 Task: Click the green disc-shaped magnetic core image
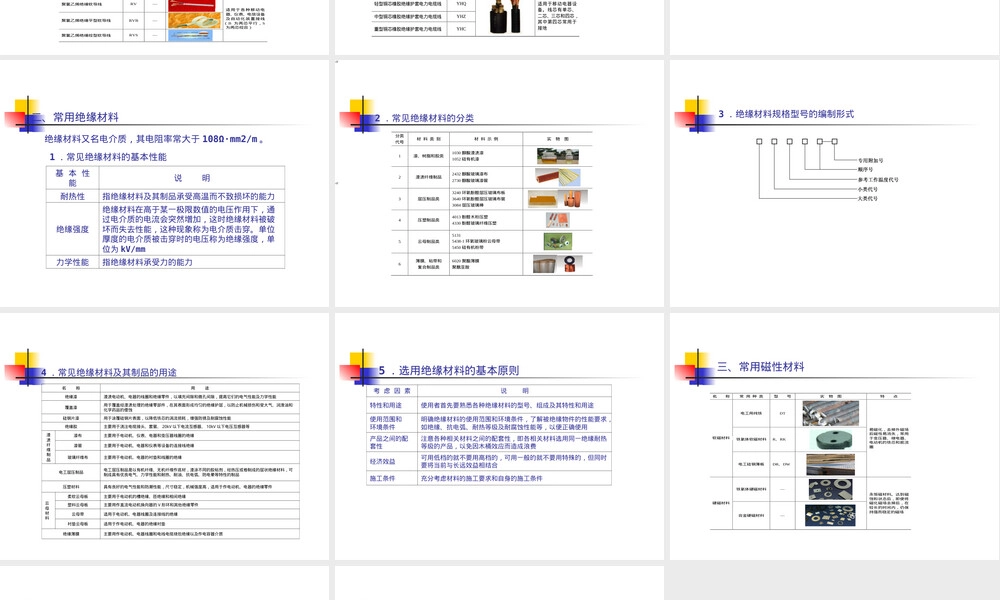click(x=830, y=439)
